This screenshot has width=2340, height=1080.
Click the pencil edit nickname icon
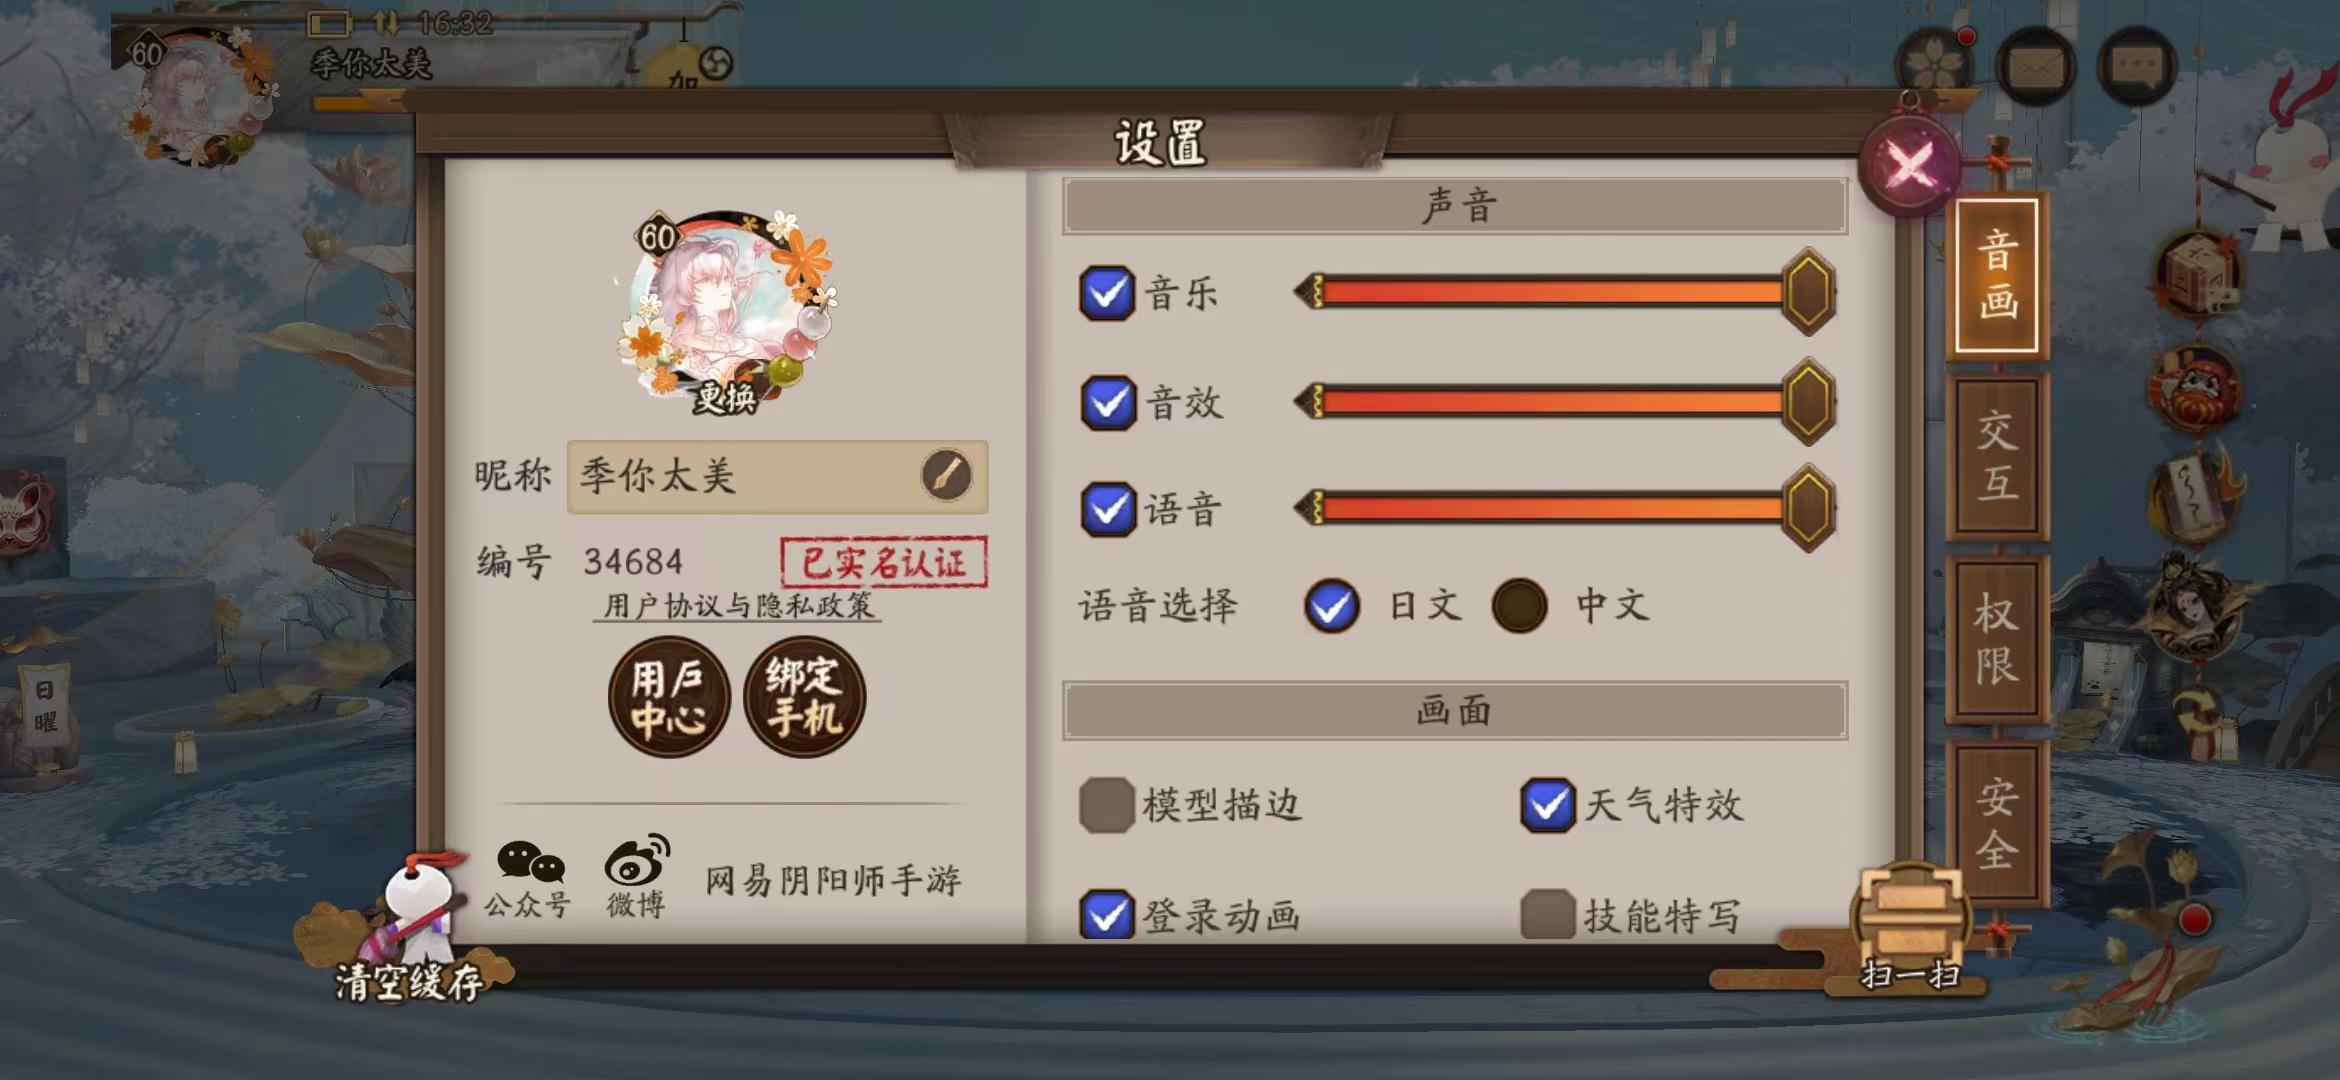coord(946,475)
